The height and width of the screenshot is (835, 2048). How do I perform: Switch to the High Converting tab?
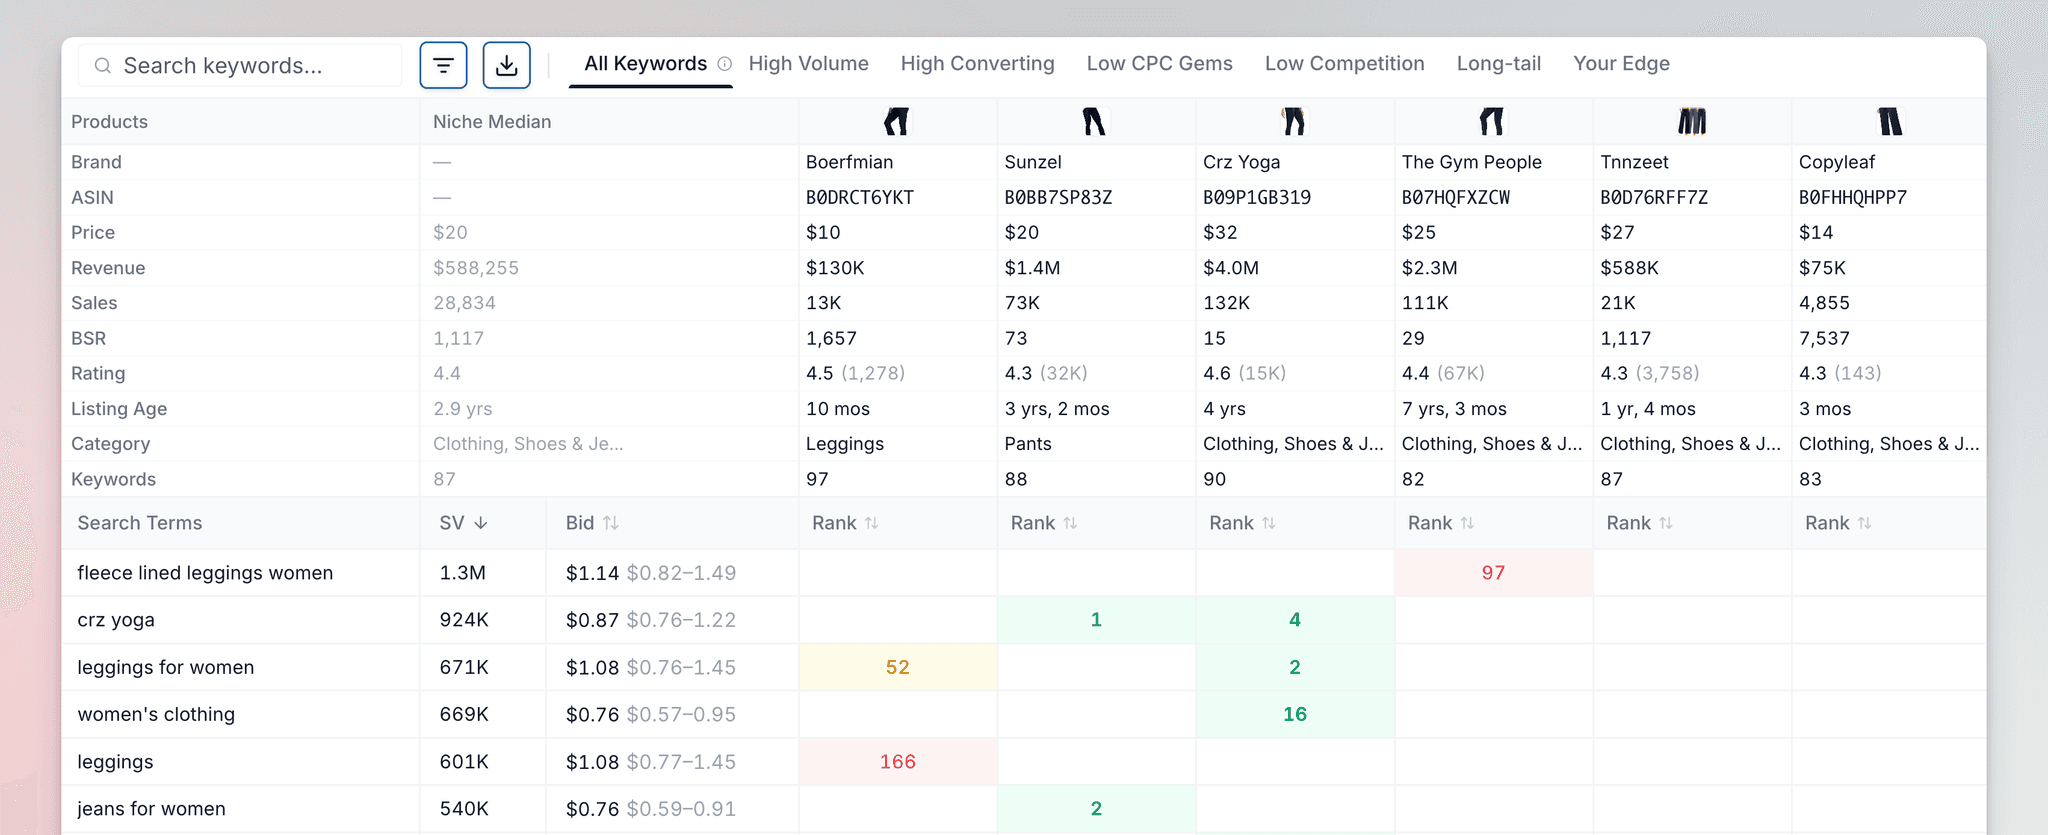click(977, 64)
